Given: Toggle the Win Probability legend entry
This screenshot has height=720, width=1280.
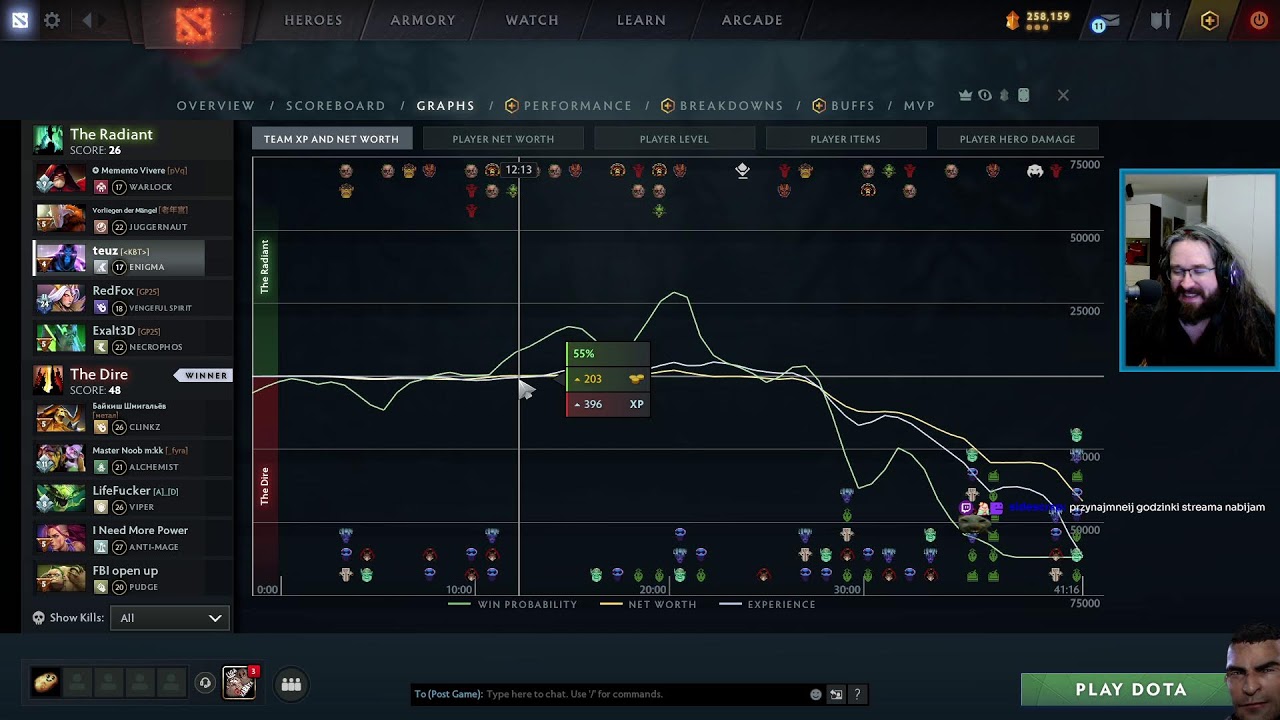Looking at the screenshot, I should pos(513,604).
